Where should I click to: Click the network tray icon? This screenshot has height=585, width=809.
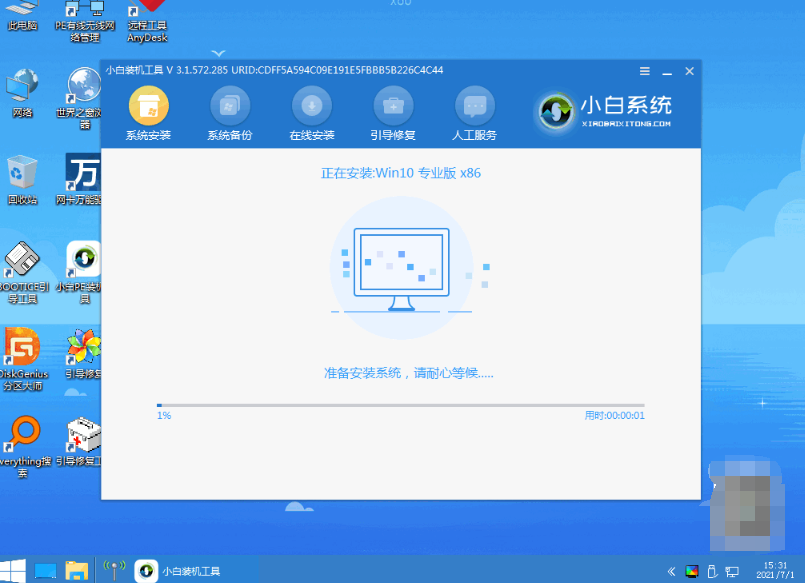click(732, 571)
